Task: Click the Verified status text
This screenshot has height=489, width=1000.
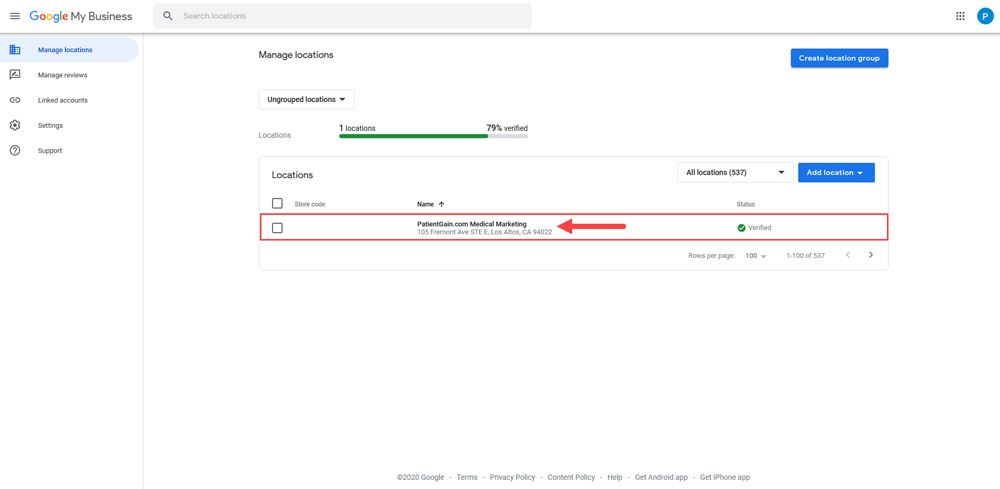Action: point(760,228)
